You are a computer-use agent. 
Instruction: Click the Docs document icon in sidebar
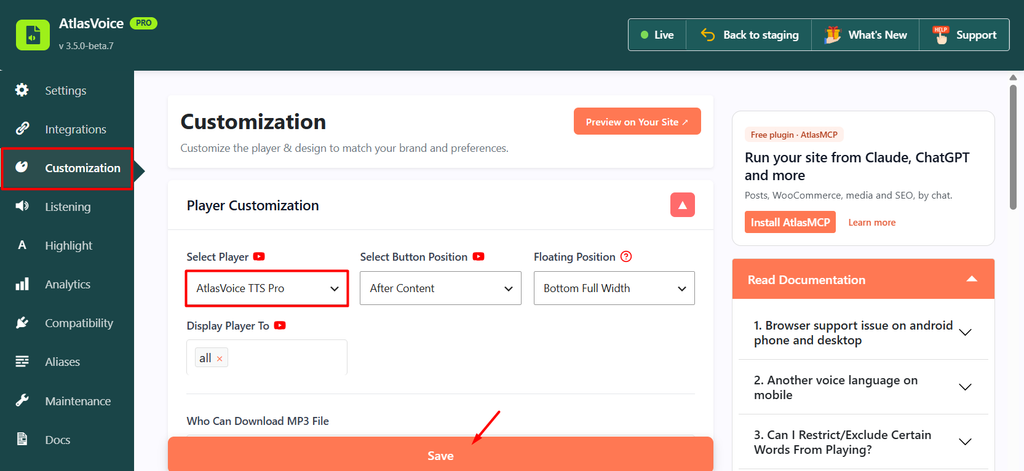coord(22,440)
